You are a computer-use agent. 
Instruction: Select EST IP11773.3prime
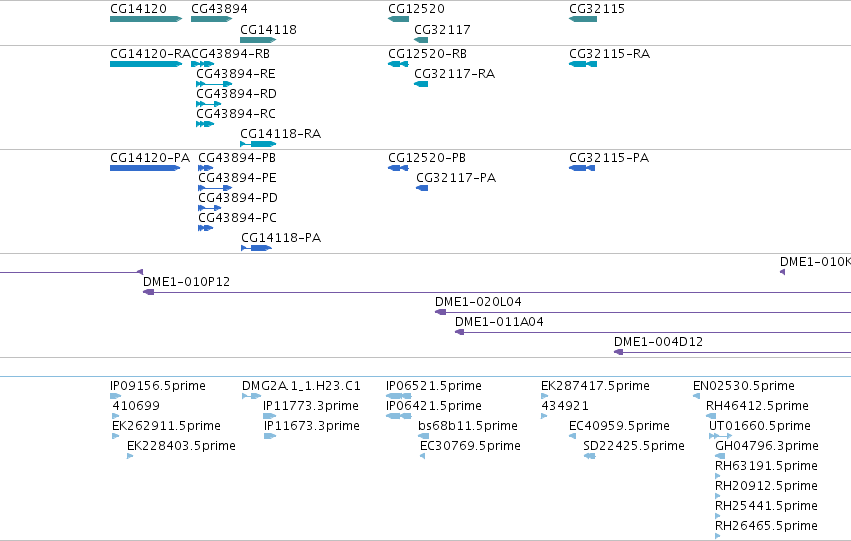pos(270,417)
